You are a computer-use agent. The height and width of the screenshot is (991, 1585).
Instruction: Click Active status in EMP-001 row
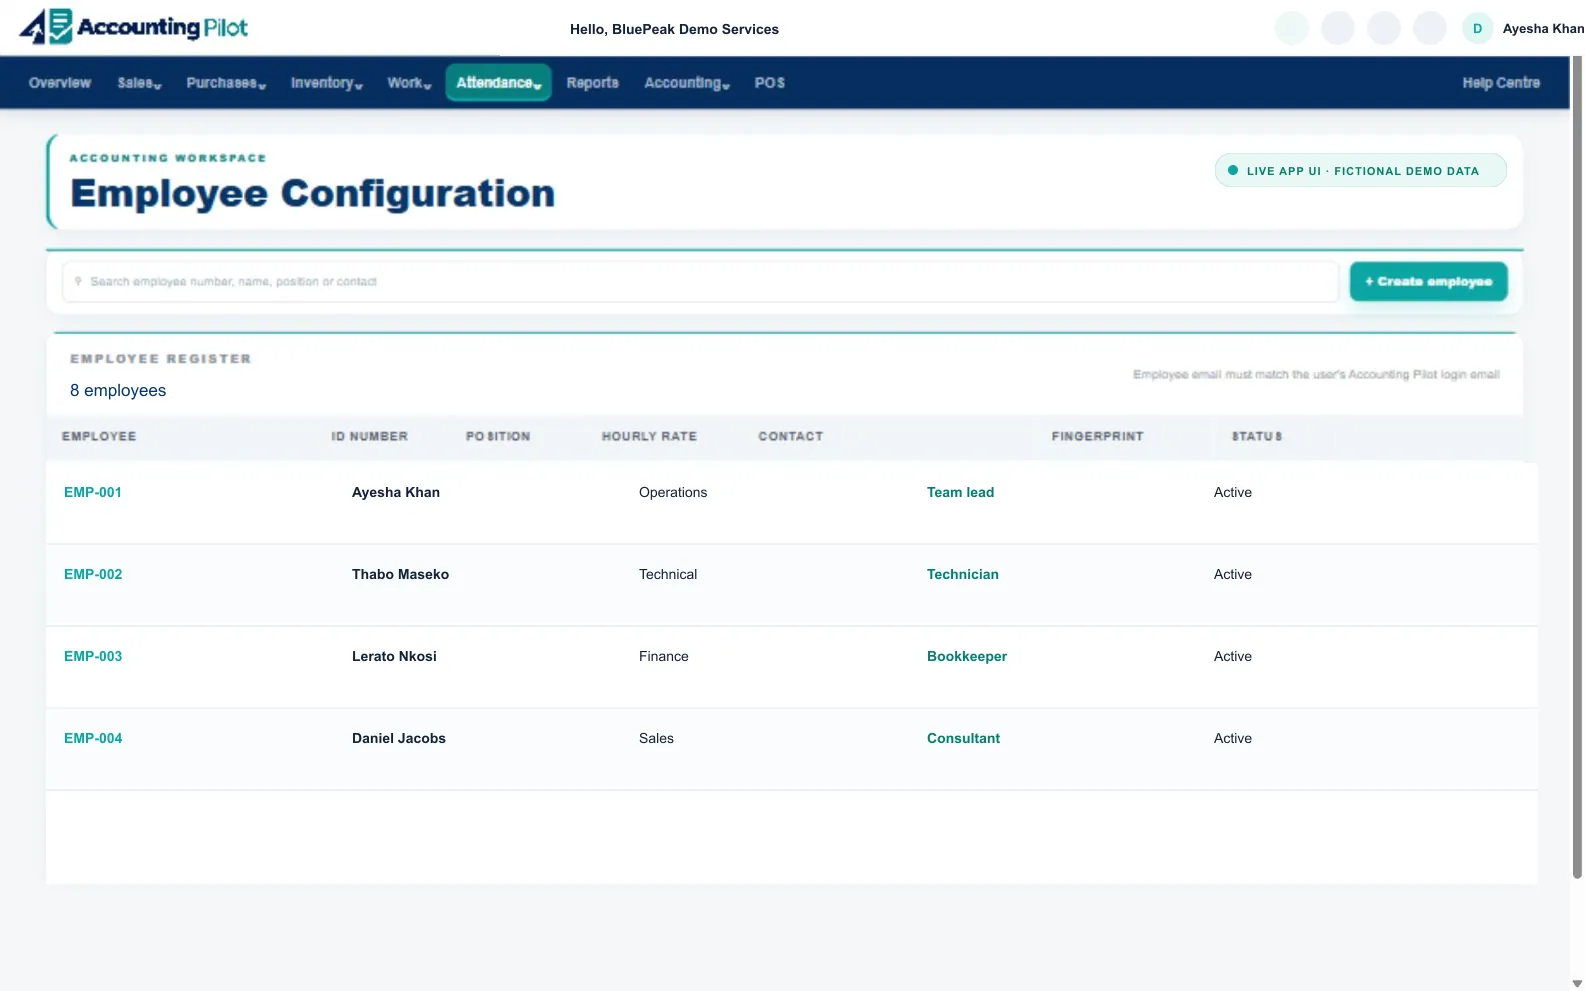(x=1233, y=492)
